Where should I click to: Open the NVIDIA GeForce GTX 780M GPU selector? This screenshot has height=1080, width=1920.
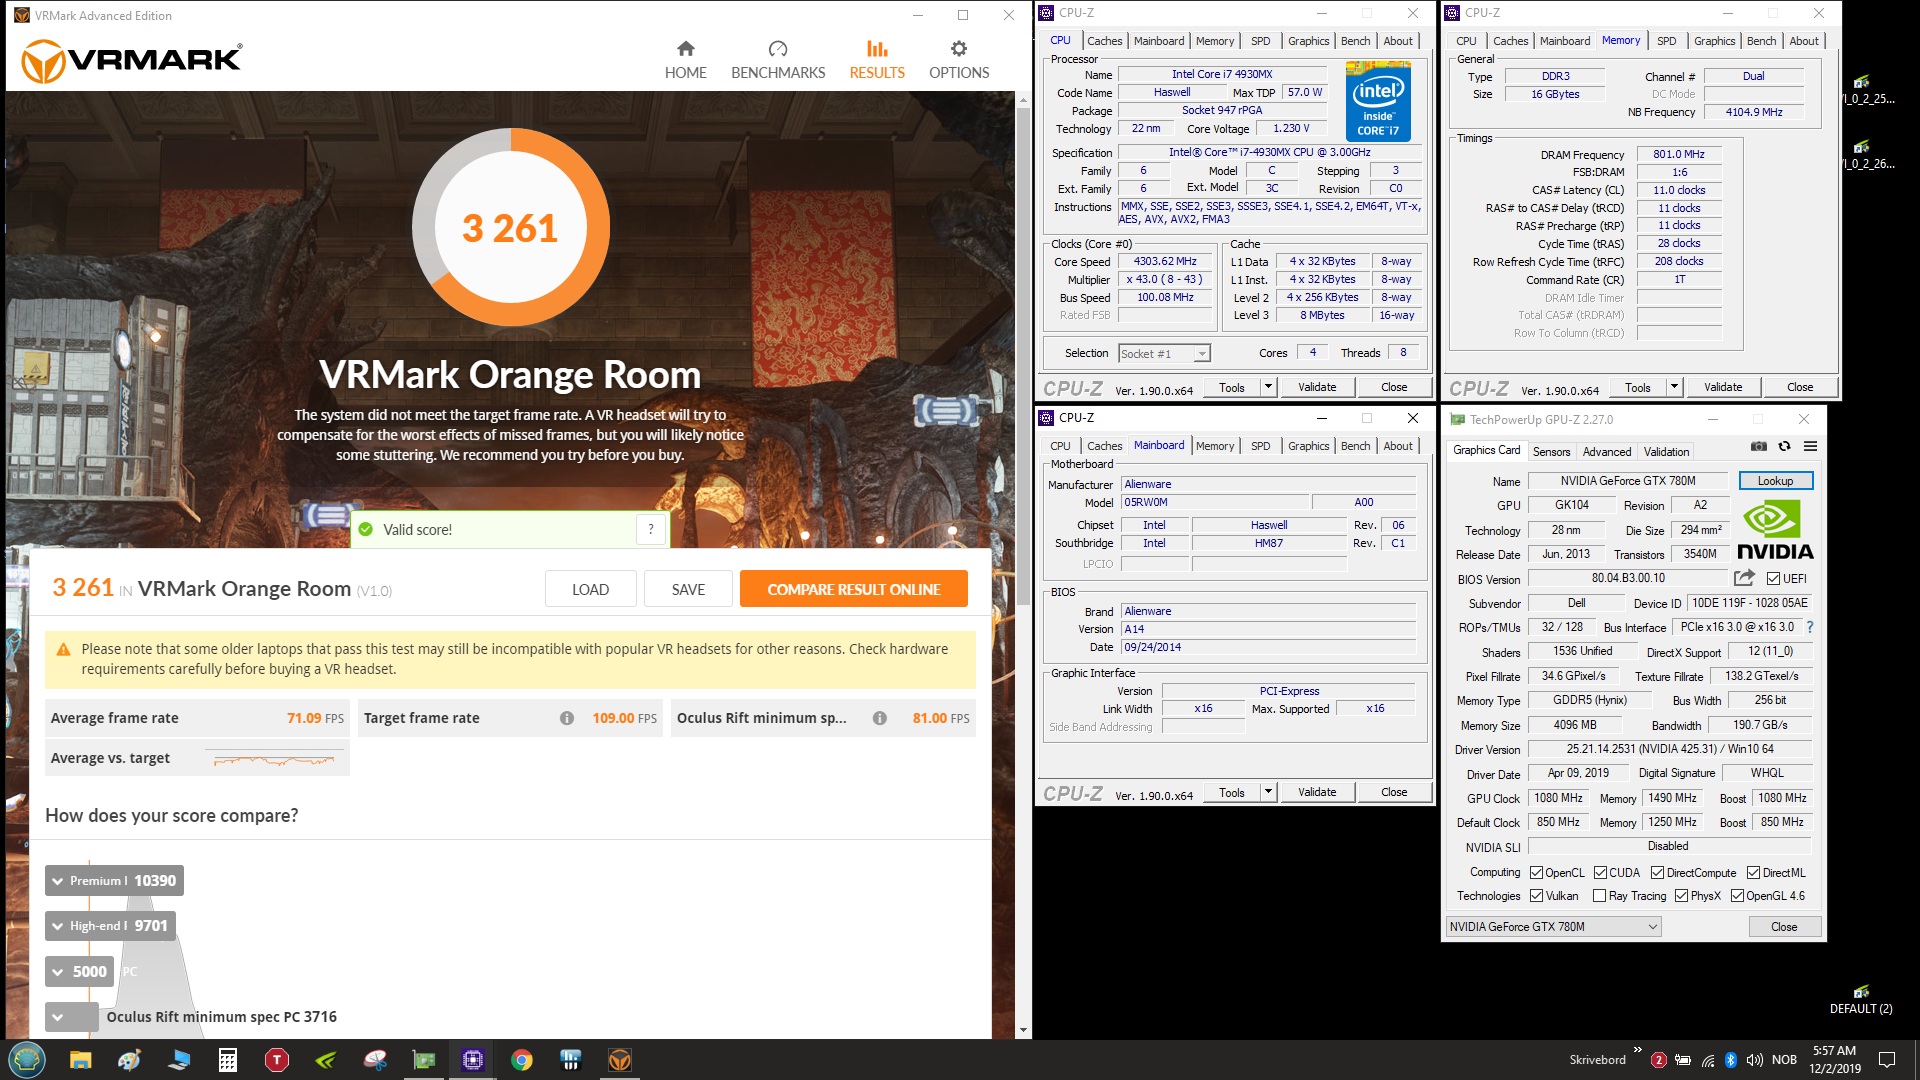(1554, 927)
